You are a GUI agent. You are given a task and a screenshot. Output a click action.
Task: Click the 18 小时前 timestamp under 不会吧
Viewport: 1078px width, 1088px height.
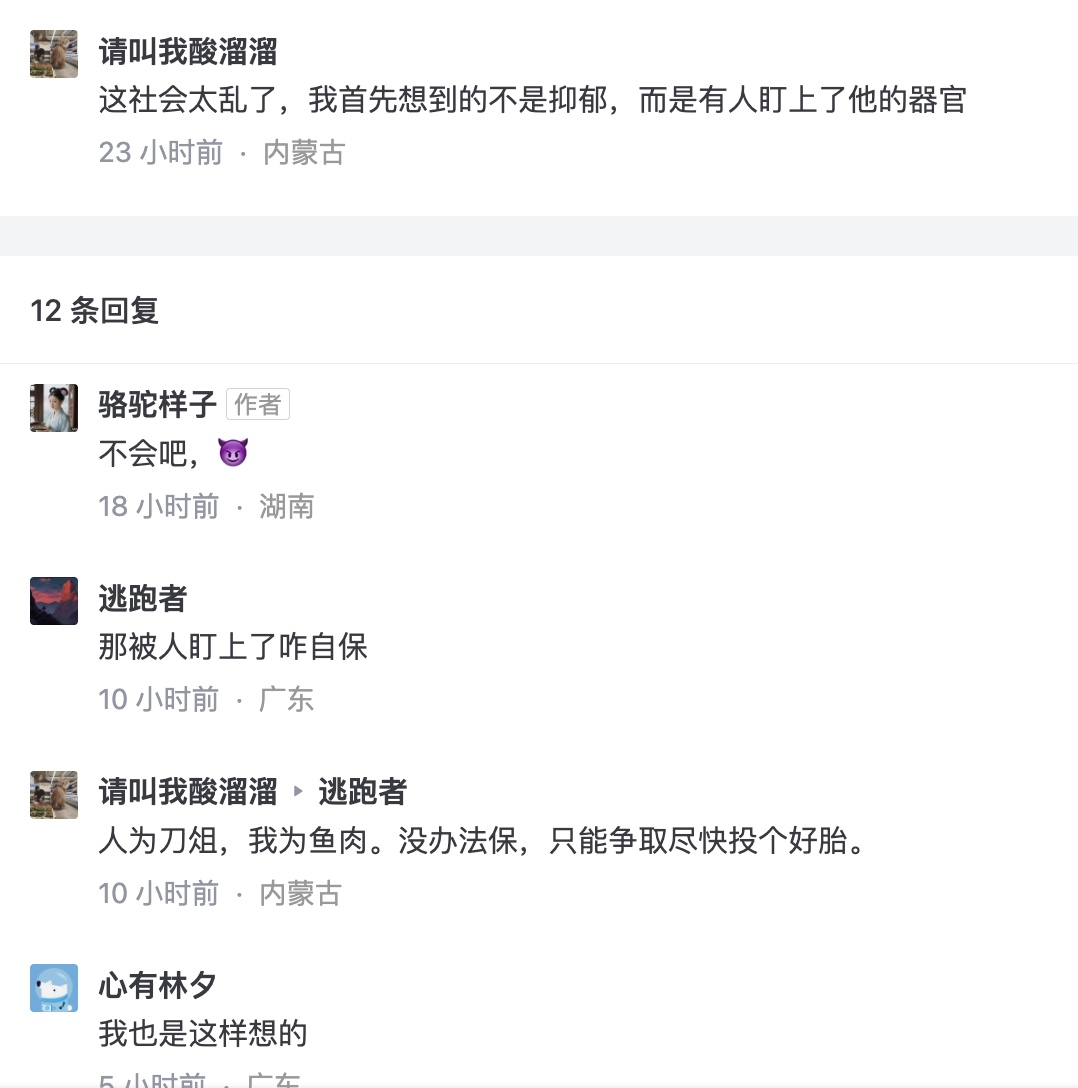158,506
